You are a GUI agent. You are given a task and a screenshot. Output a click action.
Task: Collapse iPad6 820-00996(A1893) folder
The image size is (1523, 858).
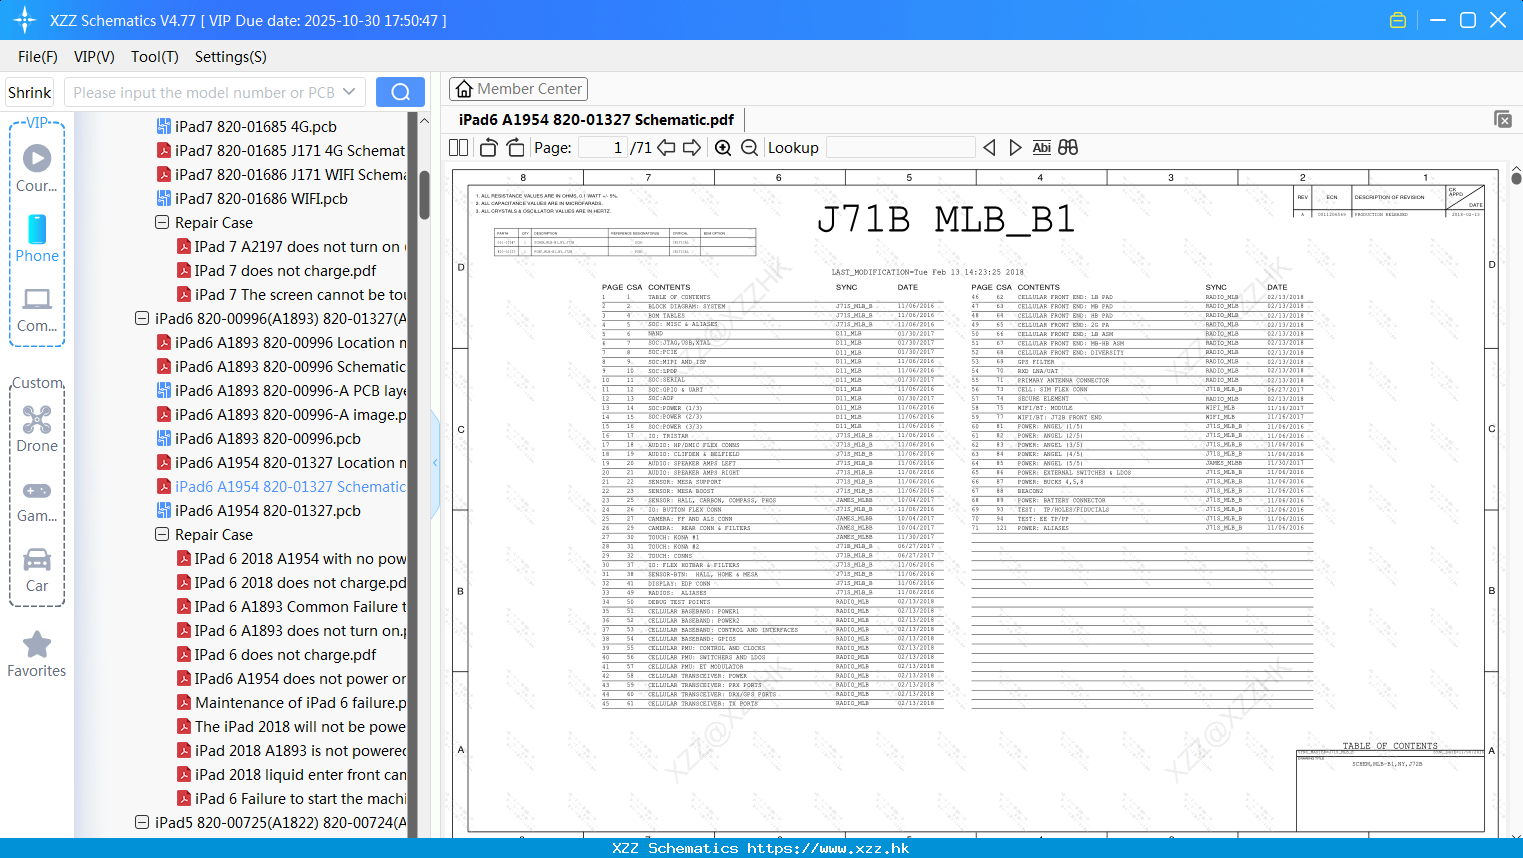[142, 318]
